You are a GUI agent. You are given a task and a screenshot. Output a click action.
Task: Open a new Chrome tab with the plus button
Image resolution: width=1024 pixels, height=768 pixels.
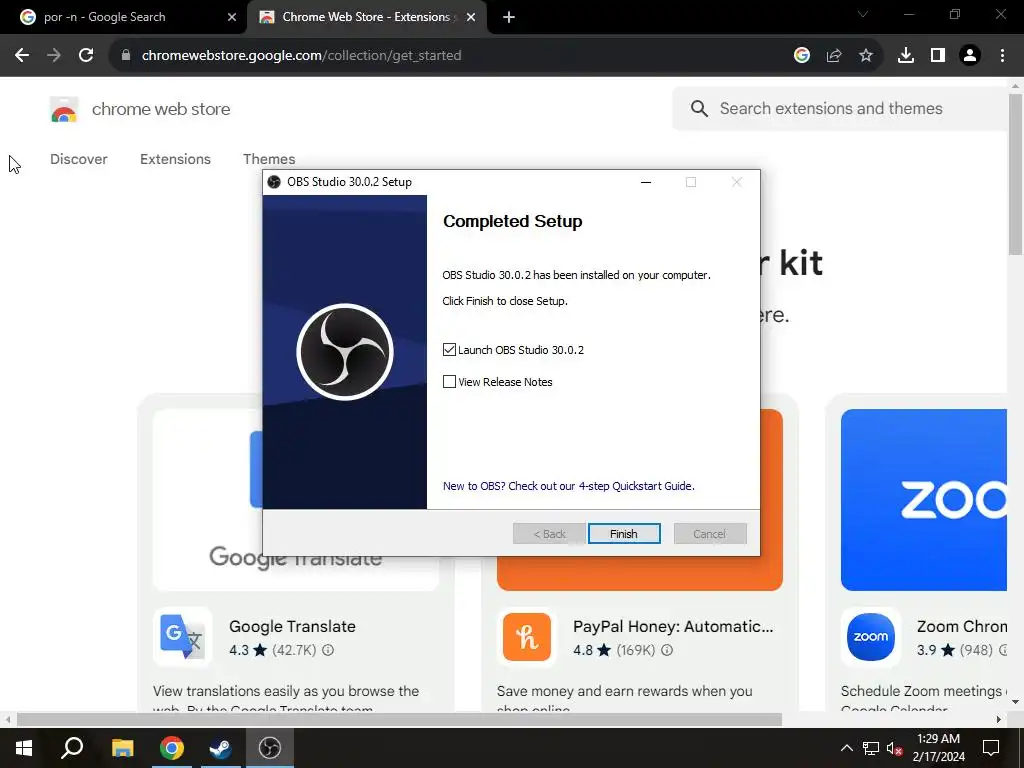coord(509,17)
